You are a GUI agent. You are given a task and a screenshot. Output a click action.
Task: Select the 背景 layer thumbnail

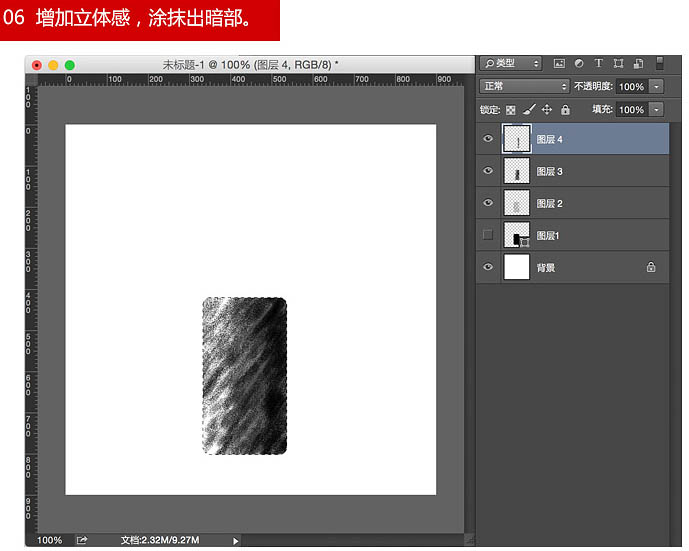pos(516,267)
